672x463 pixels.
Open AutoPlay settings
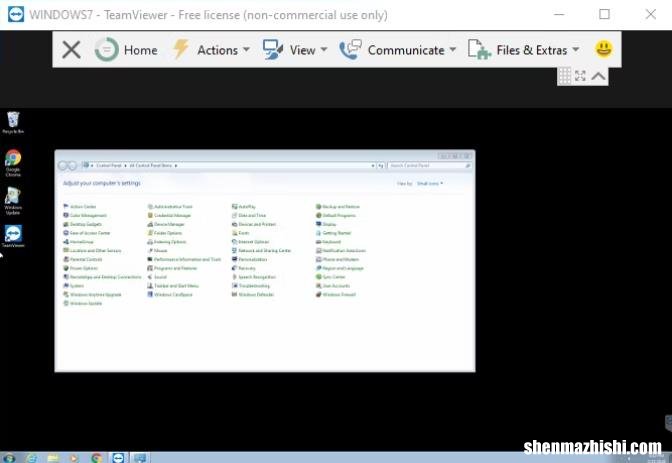pos(243,207)
